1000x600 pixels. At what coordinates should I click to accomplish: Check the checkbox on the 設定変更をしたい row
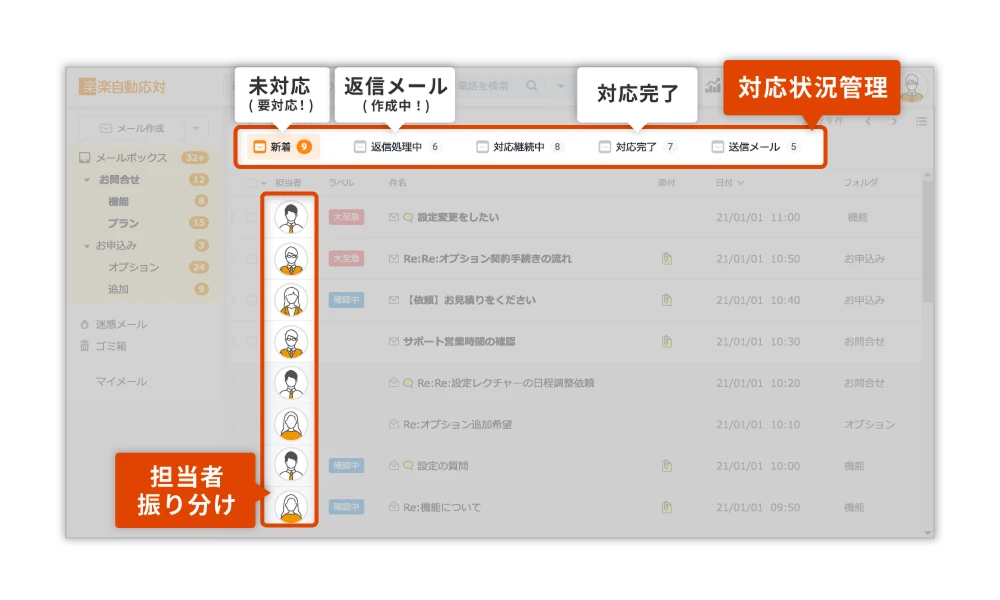(251, 217)
